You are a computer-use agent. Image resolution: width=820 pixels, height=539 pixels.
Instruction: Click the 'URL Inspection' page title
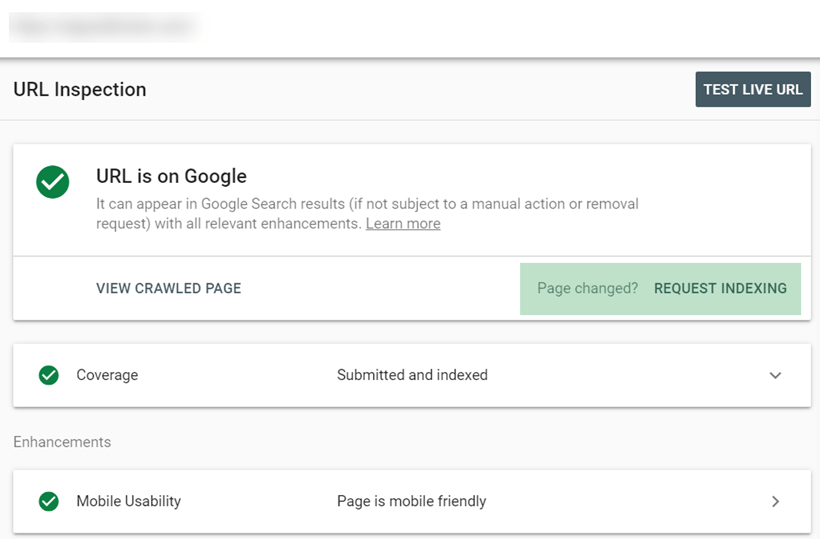click(79, 89)
